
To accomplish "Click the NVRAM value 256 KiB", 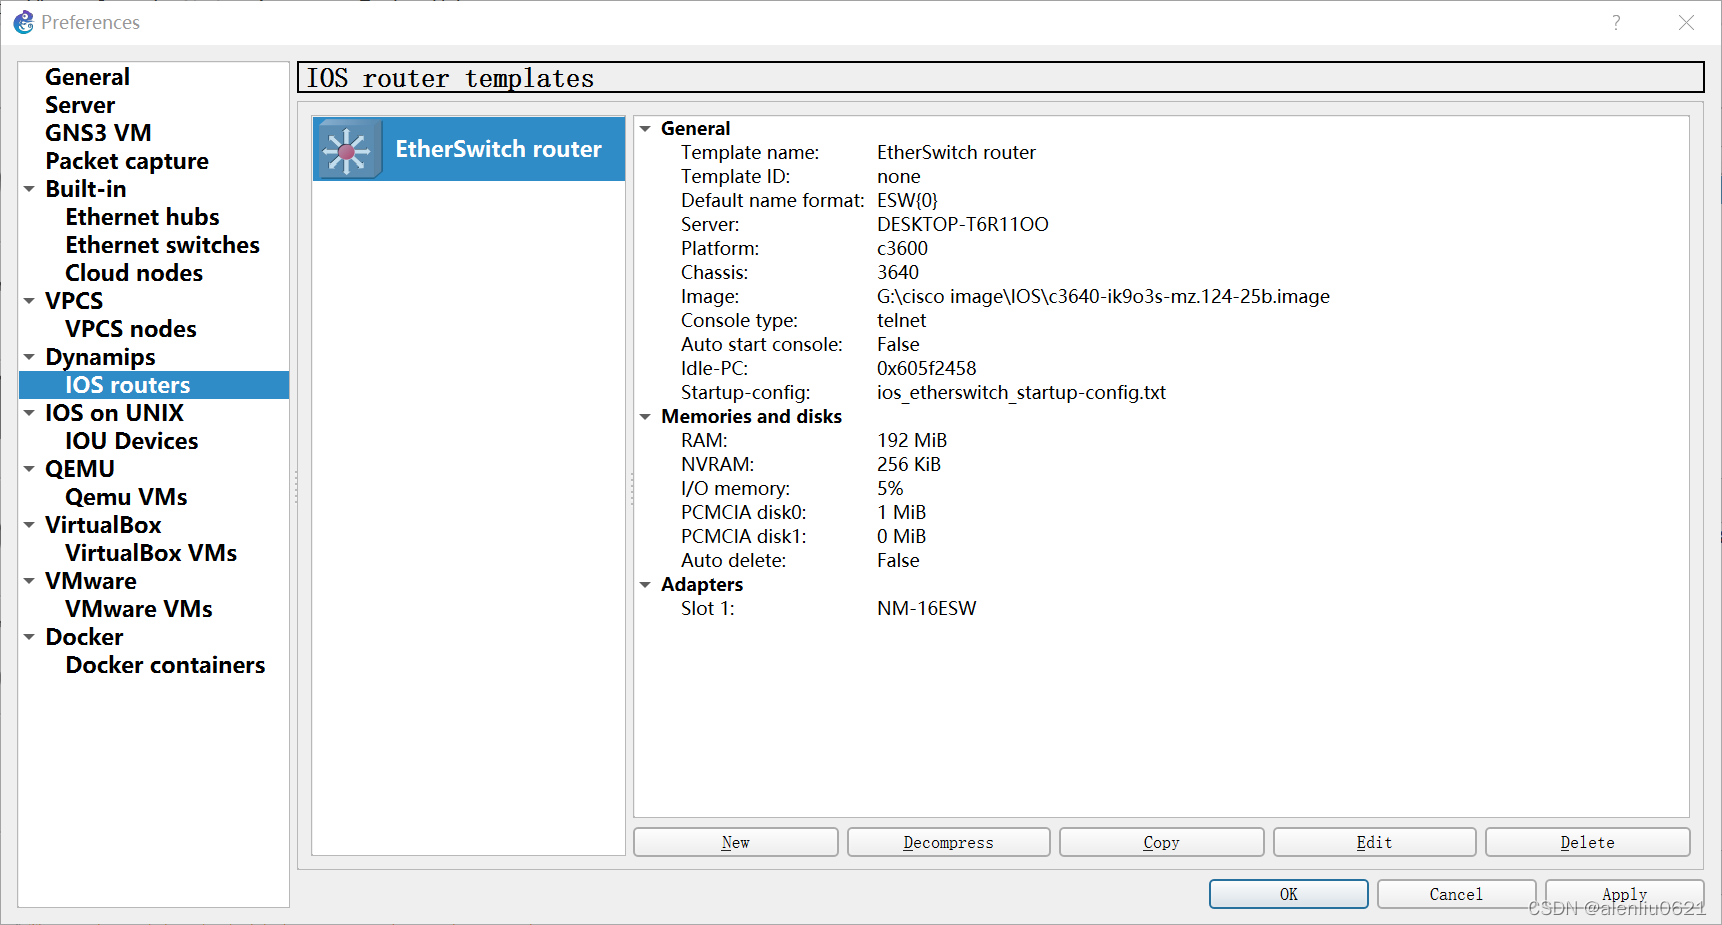I will pos(909,465).
